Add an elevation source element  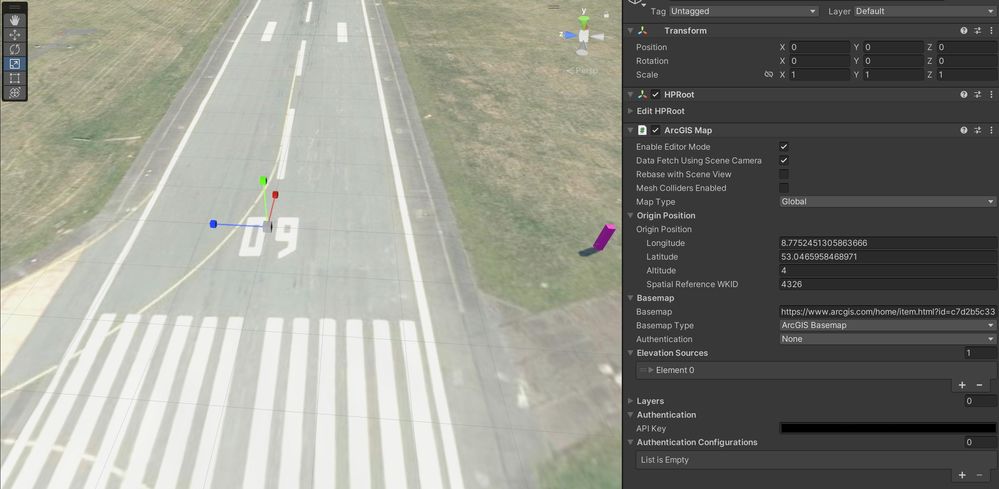click(x=962, y=385)
